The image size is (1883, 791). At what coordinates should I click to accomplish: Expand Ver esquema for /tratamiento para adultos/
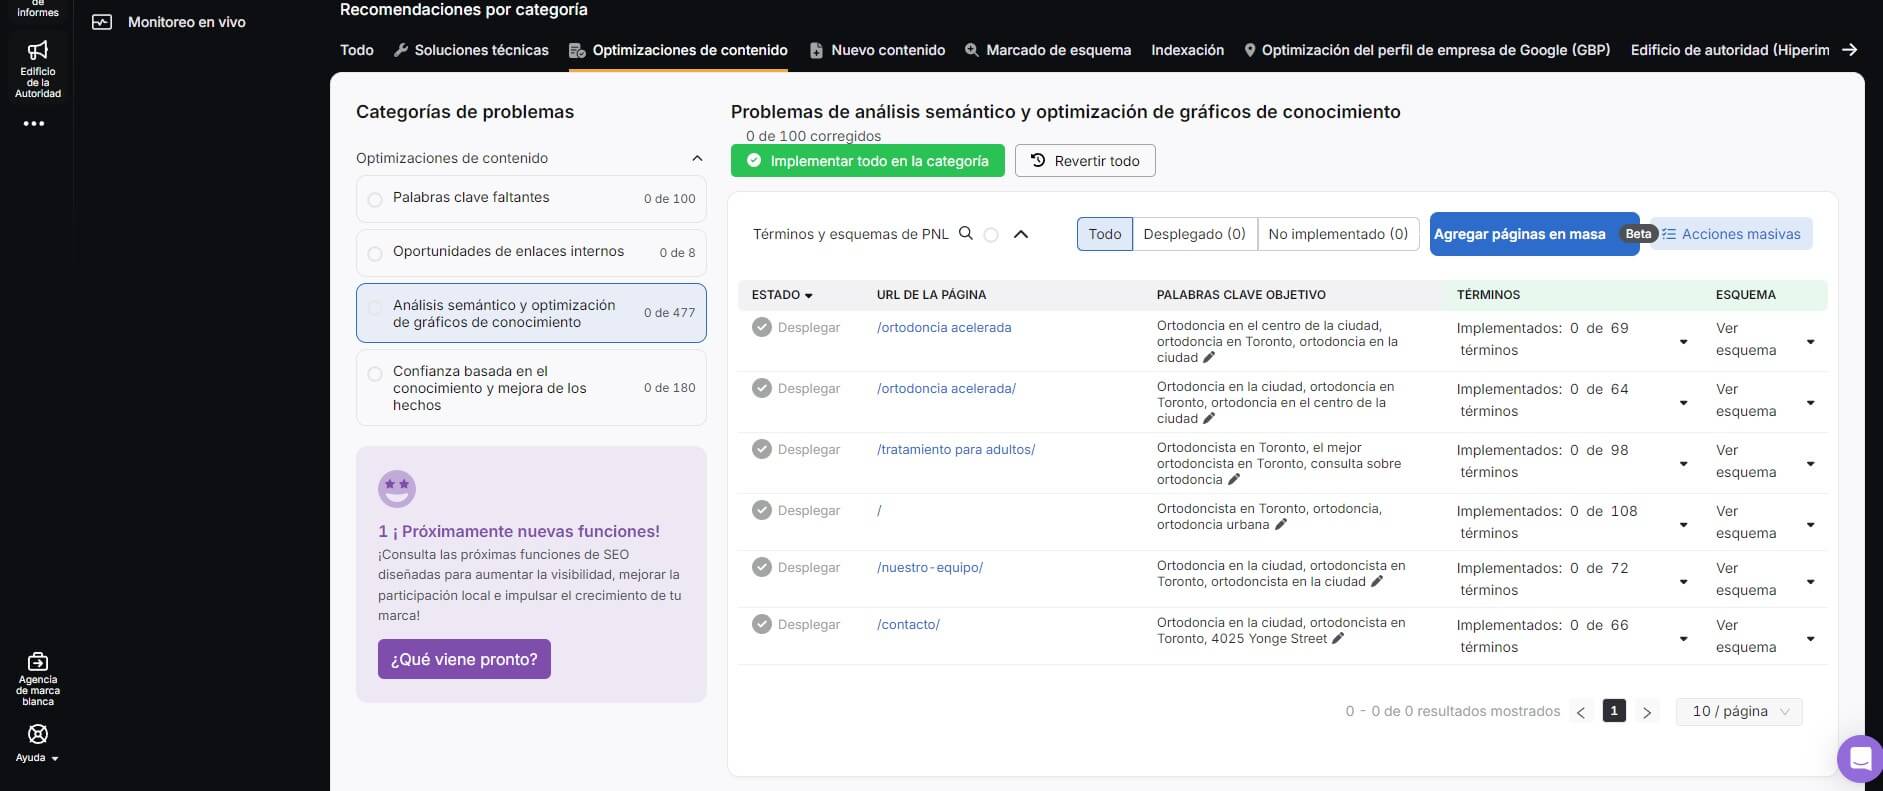pos(1810,464)
